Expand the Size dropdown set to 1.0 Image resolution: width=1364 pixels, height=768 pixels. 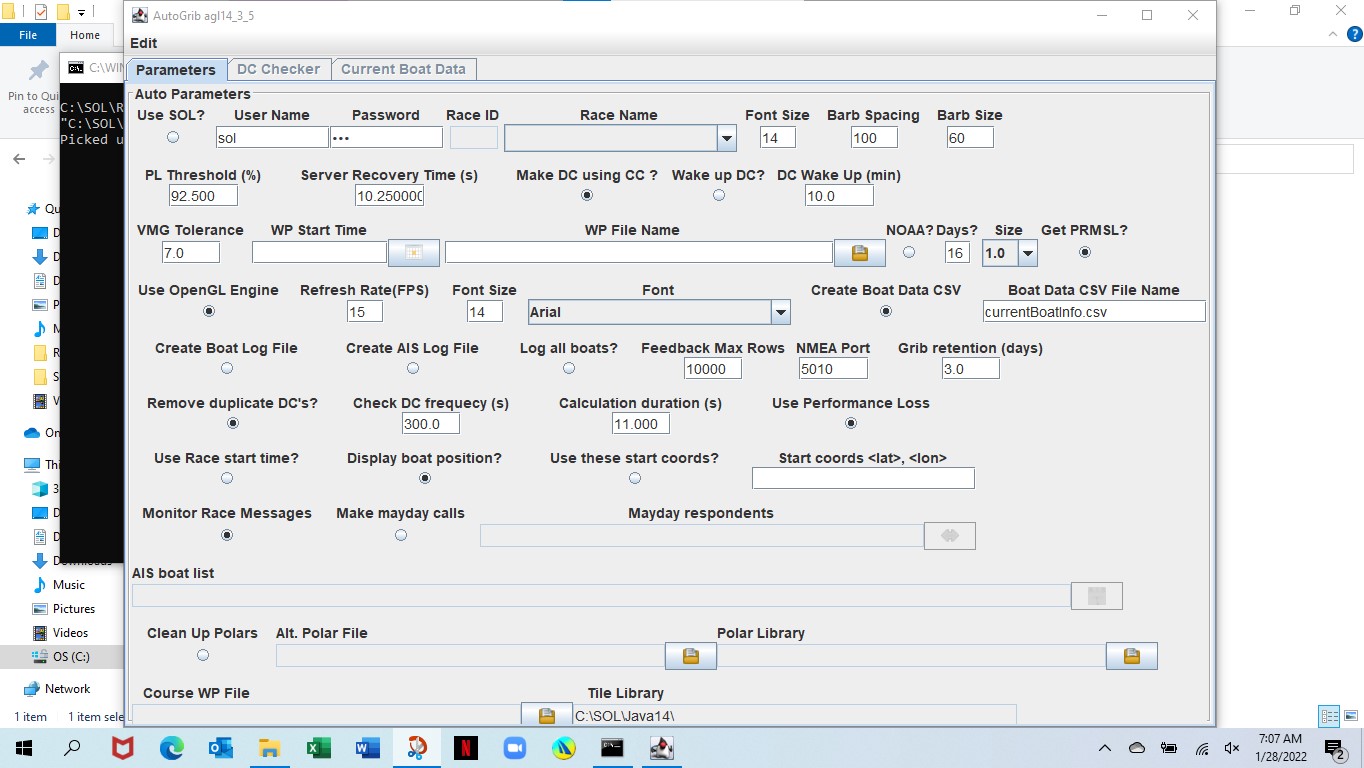point(1027,253)
